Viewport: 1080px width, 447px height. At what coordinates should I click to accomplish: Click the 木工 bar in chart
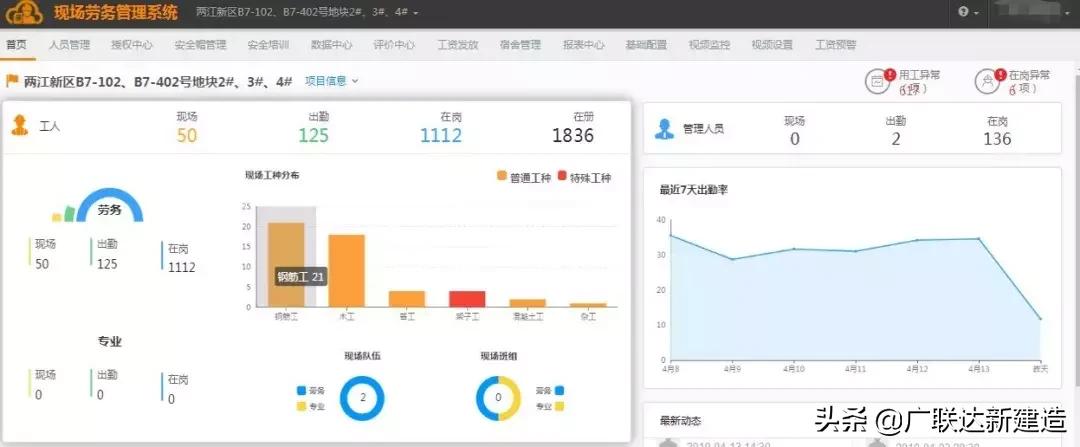pyautogui.click(x=346, y=271)
